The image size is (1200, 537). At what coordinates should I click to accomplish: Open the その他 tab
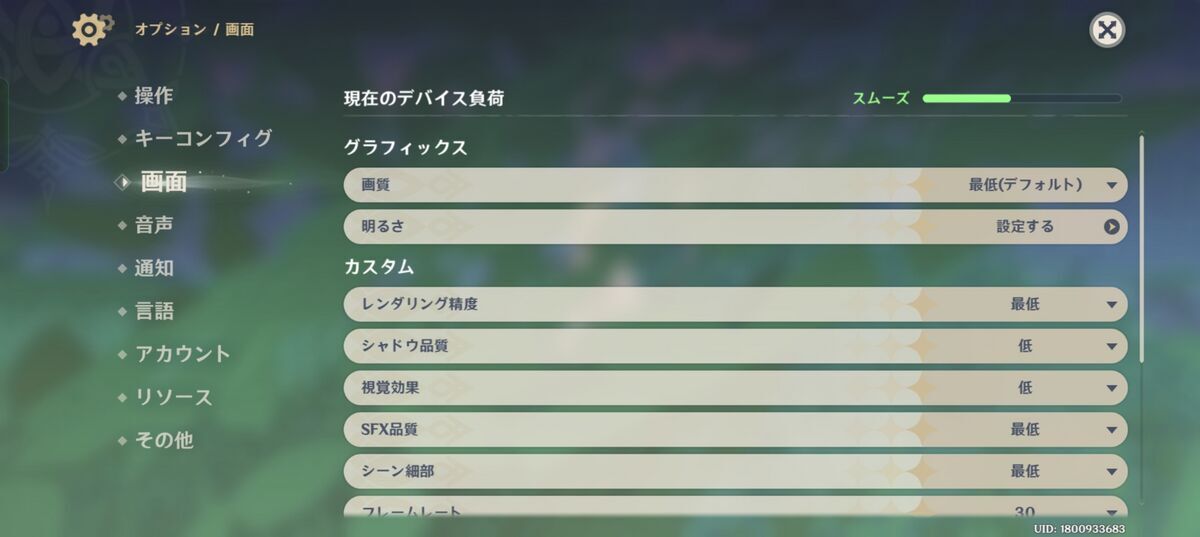point(164,440)
